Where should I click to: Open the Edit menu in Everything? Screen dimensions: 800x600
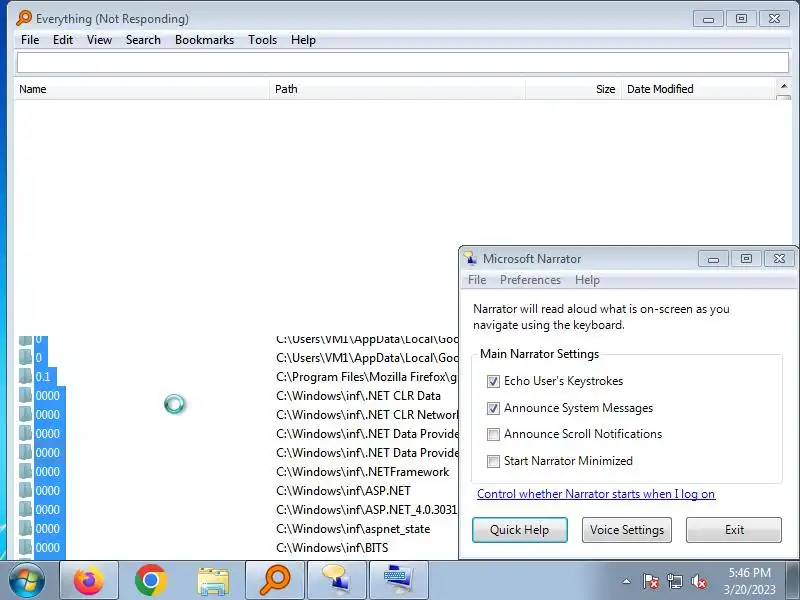[x=63, y=40]
